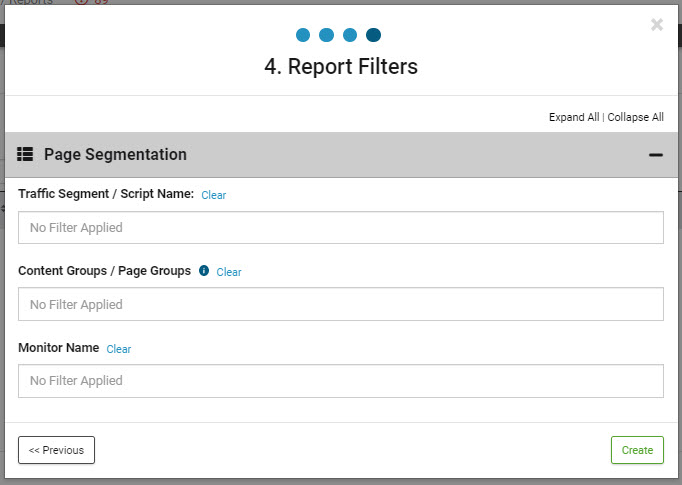Close the Report Filters dialog
The height and width of the screenshot is (485, 682).
[656, 25]
